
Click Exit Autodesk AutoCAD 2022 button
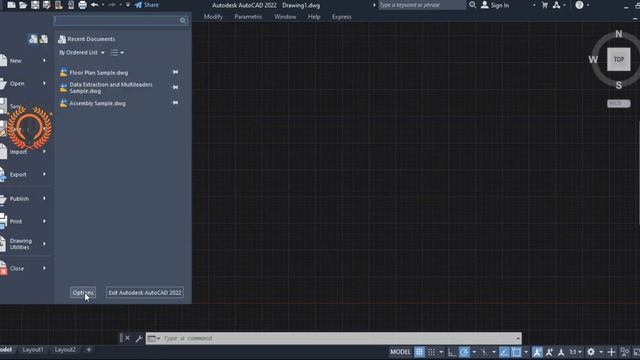[145, 293]
